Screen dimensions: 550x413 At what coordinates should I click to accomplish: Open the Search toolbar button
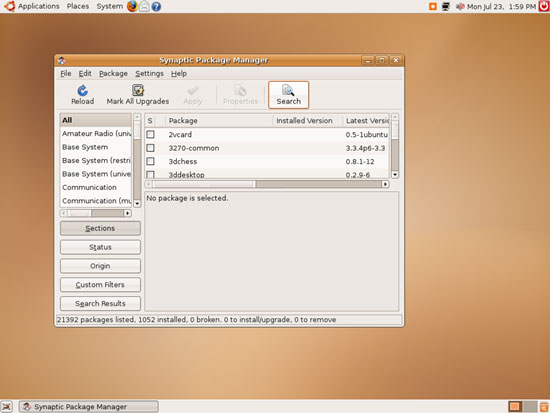pos(288,95)
